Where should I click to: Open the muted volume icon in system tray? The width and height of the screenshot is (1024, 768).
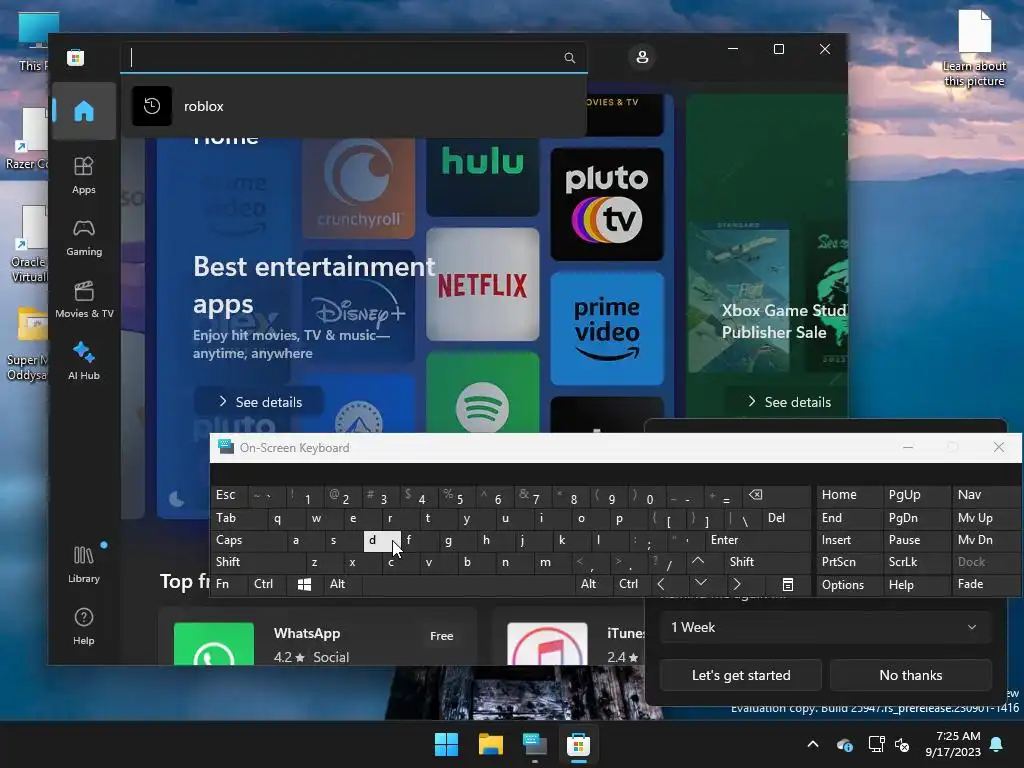point(902,744)
